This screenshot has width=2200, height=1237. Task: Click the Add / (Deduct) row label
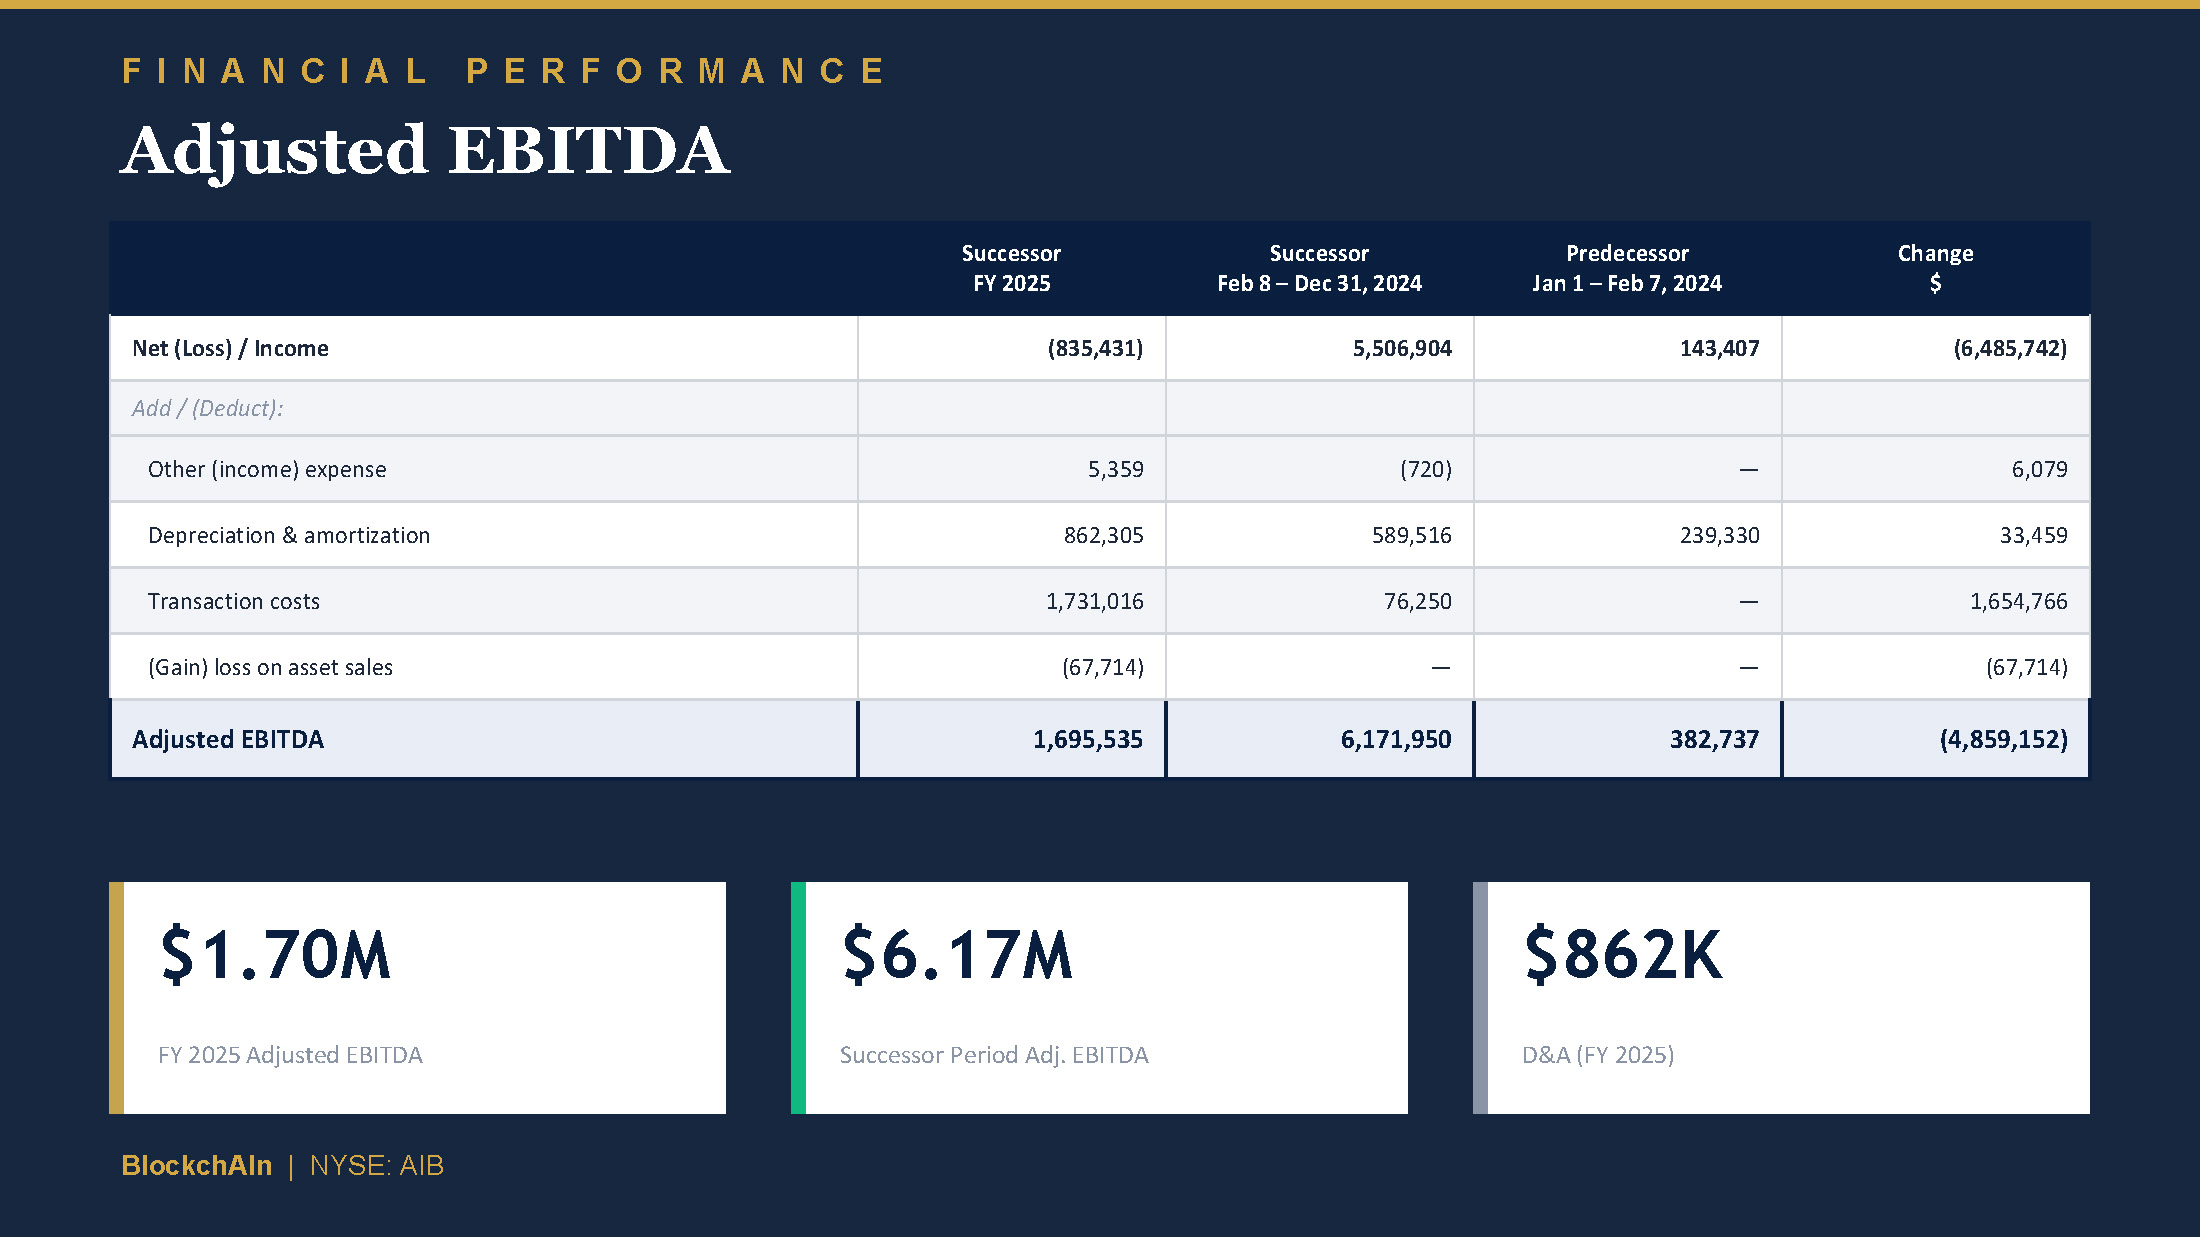(207, 408)
